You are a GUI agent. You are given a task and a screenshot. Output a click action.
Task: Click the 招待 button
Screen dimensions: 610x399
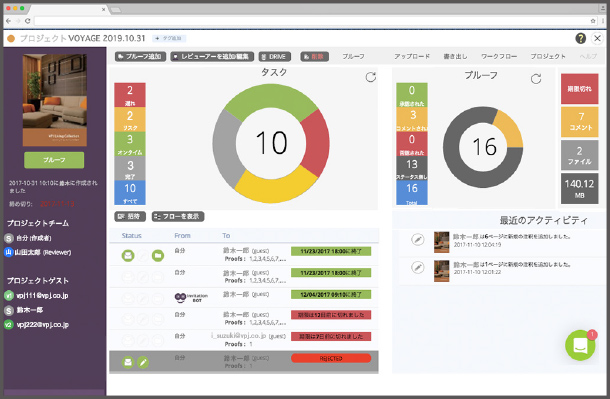click(130, 216)
